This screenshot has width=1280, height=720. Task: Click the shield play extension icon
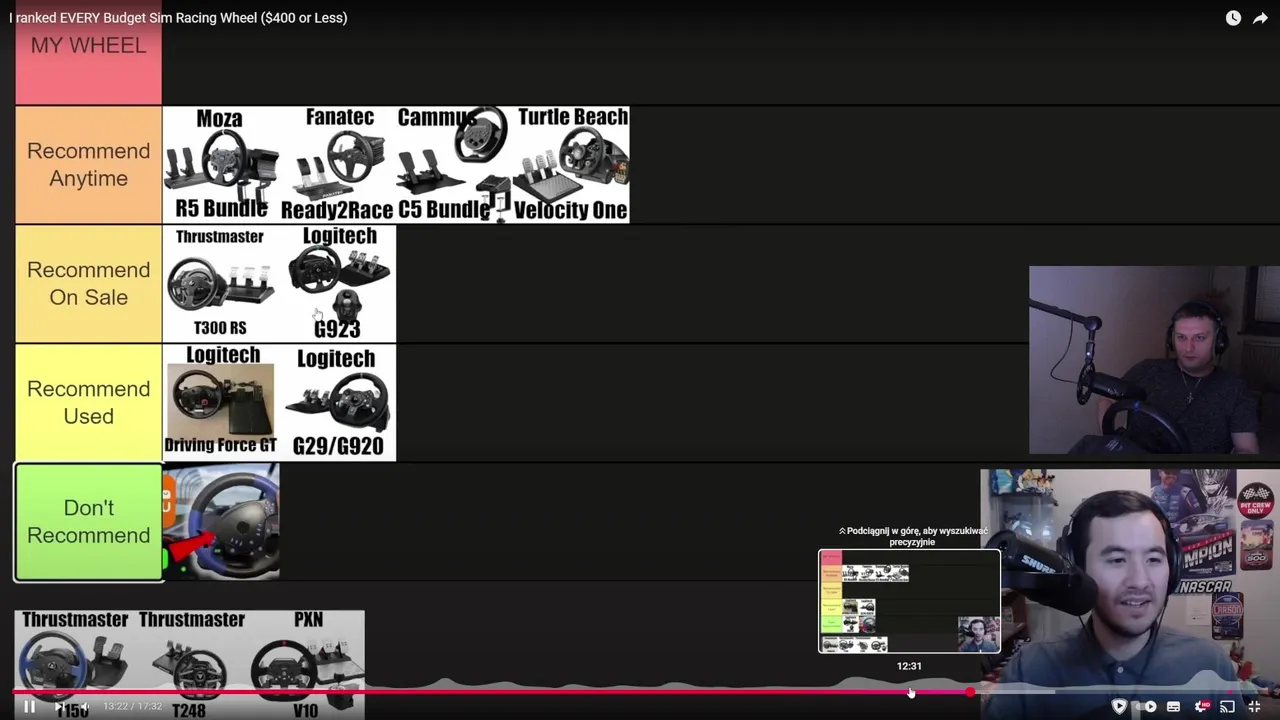click(x=1119, y=706)
